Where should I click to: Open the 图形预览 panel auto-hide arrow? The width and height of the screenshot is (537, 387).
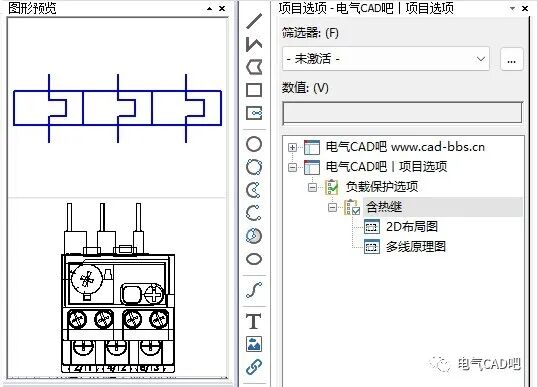click(x=210, y=9)
